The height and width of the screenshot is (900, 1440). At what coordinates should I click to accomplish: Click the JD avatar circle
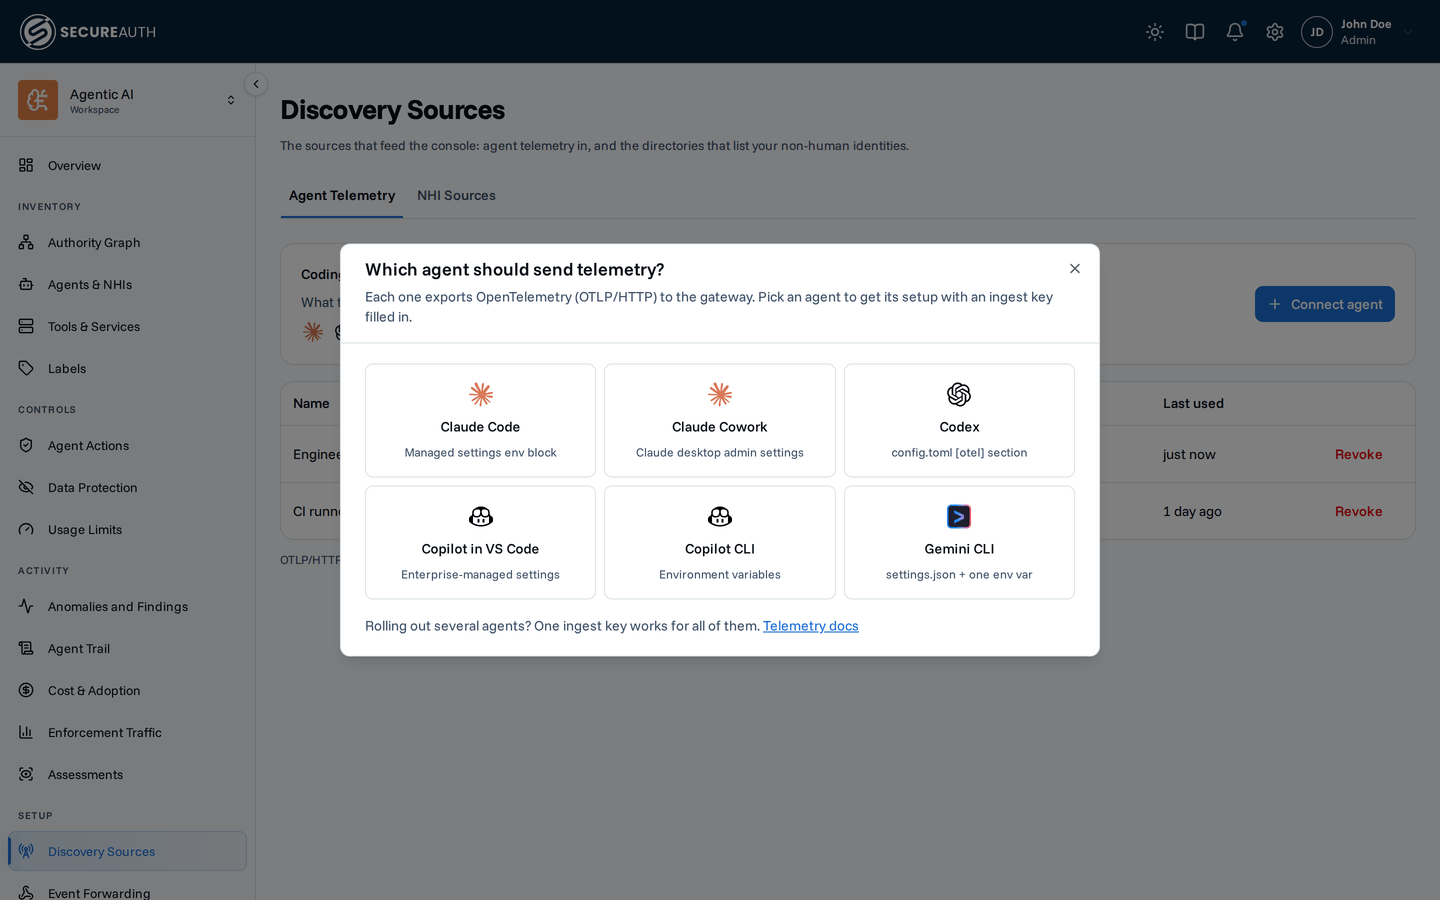(1317, 32)
